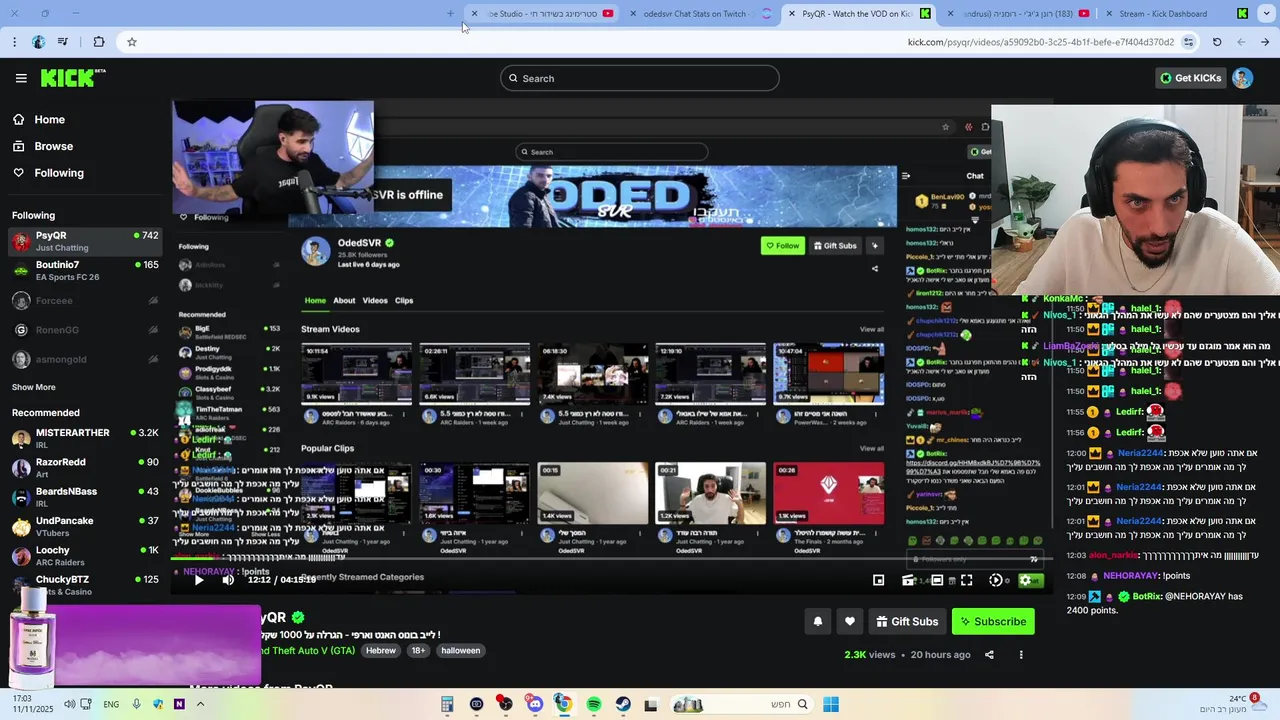Toggle theater mode in video controls
Screen dimensions: 1280x720
point(937,580)
